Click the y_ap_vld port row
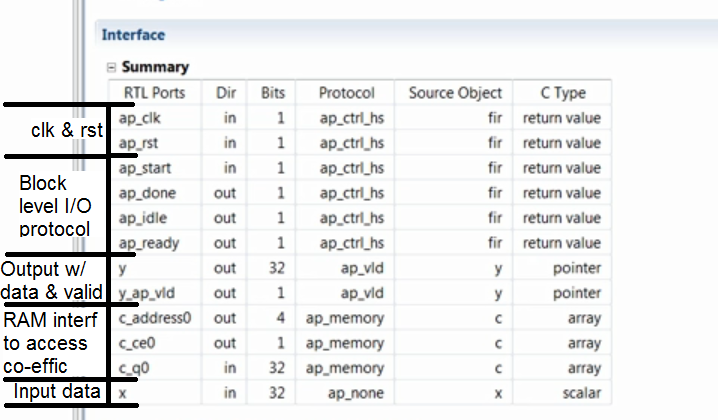 [360, 293]
